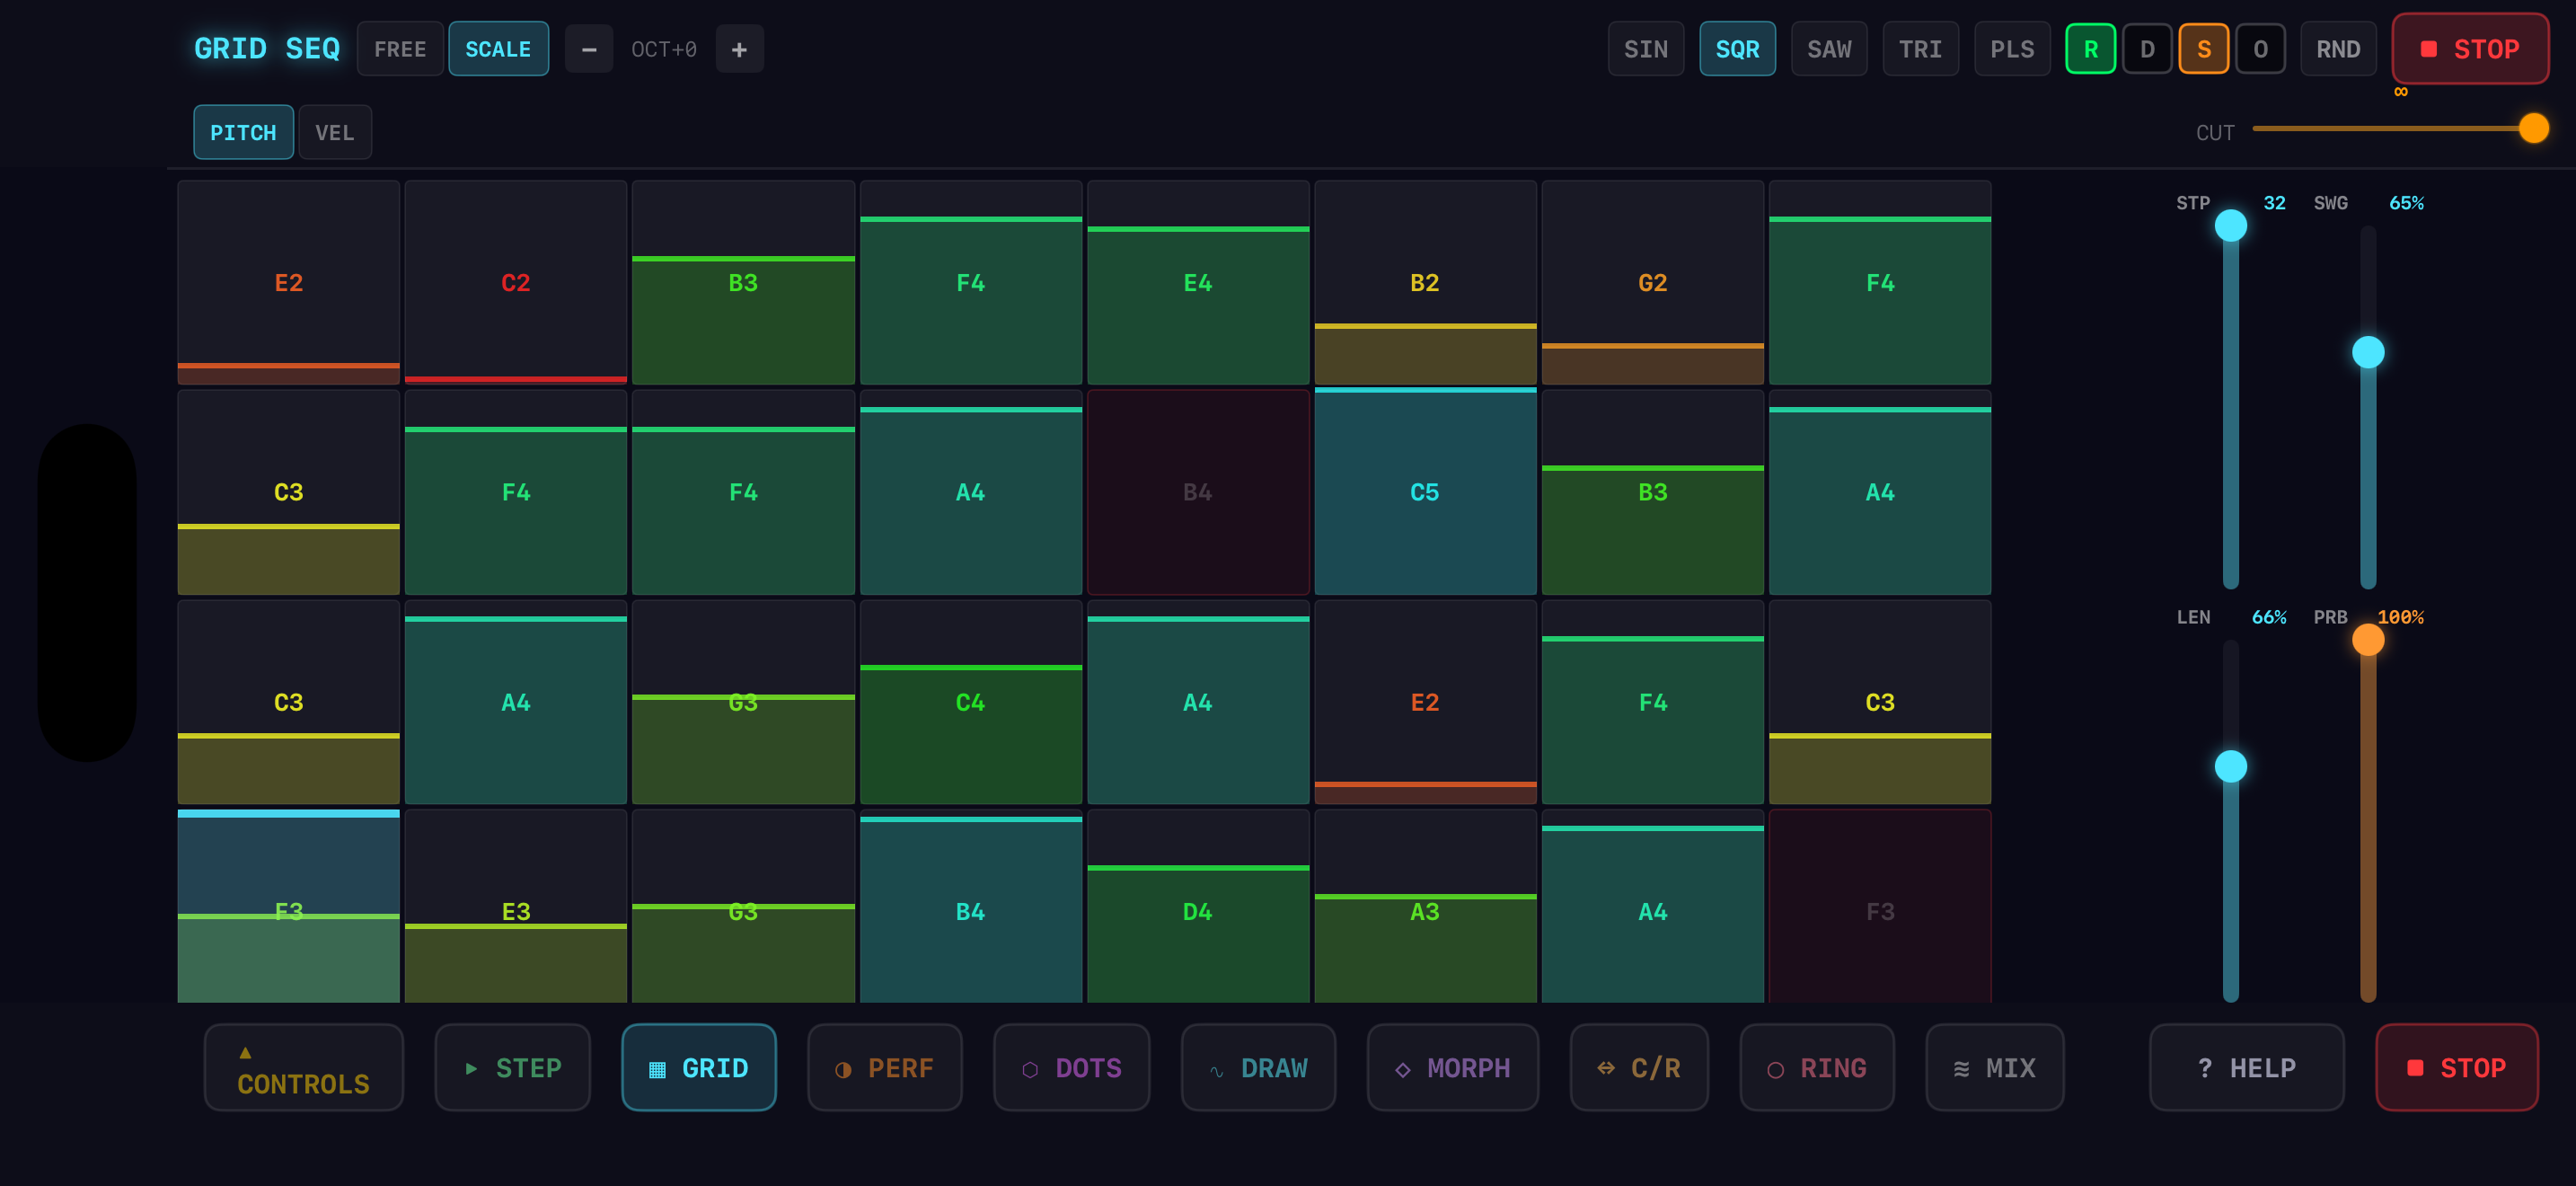Viewport: 2576px width, 1186px height.
Task: Switch to the SAW waveform
Action: pos(1828,48)
